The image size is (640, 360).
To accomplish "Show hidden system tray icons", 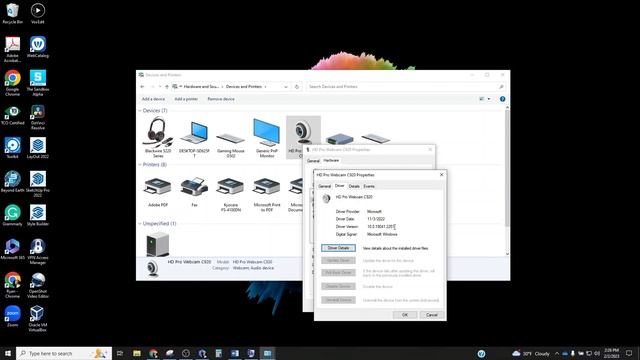I will (557, 353).
